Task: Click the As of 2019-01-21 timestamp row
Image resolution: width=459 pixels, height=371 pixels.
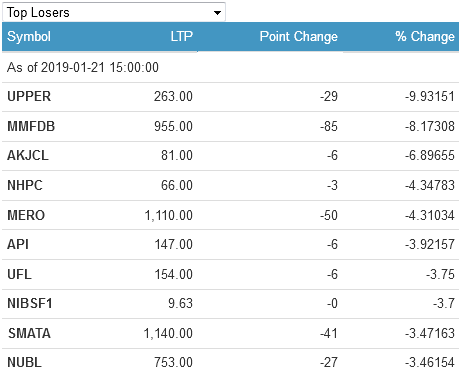Action: pyautogui.click(x=230, y=67)
